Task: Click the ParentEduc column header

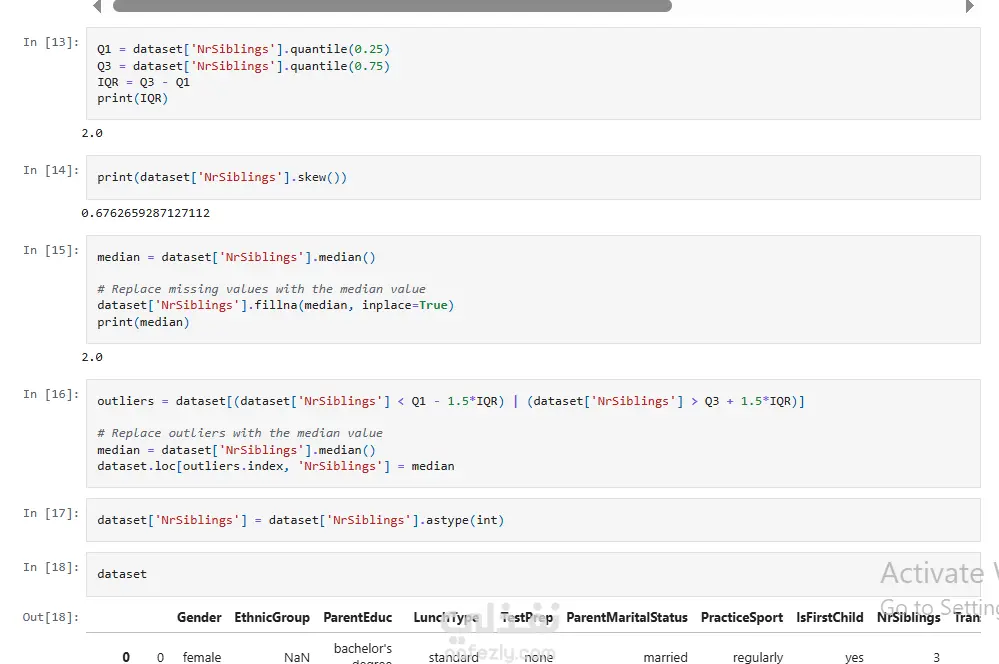Action: [x=357, y=617]
